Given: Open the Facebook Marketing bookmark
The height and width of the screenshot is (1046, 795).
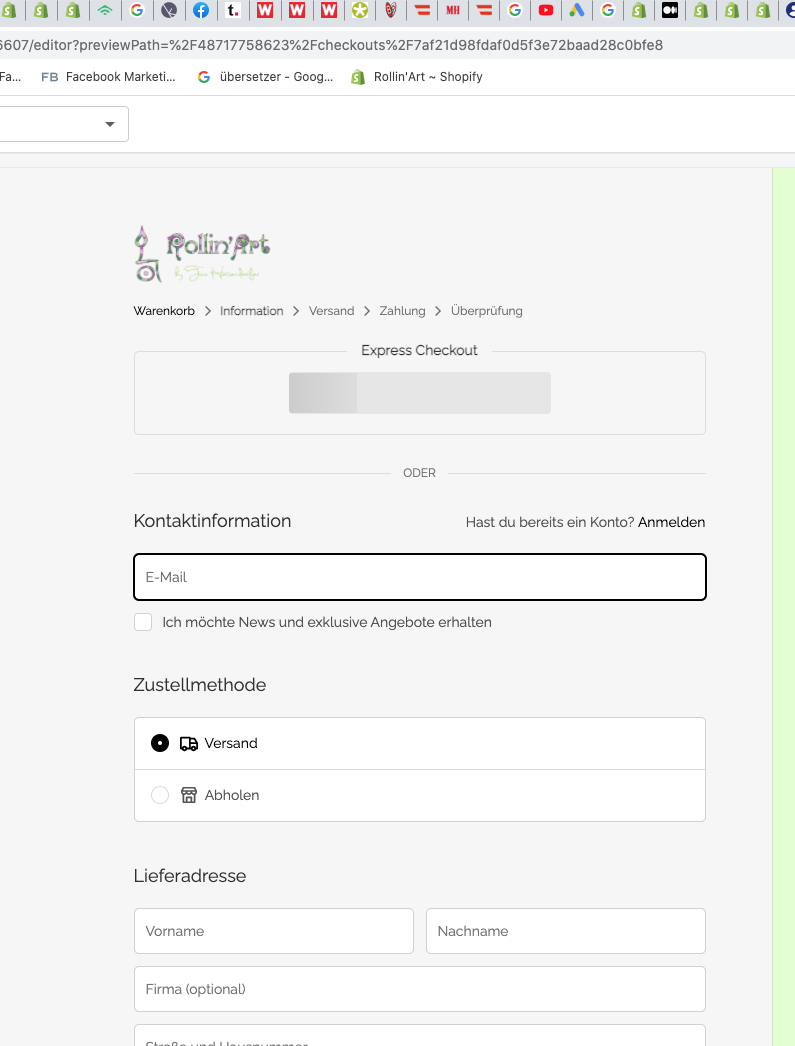Looking at the screenshot, I should pyautogui.click(x=108, y=76).
